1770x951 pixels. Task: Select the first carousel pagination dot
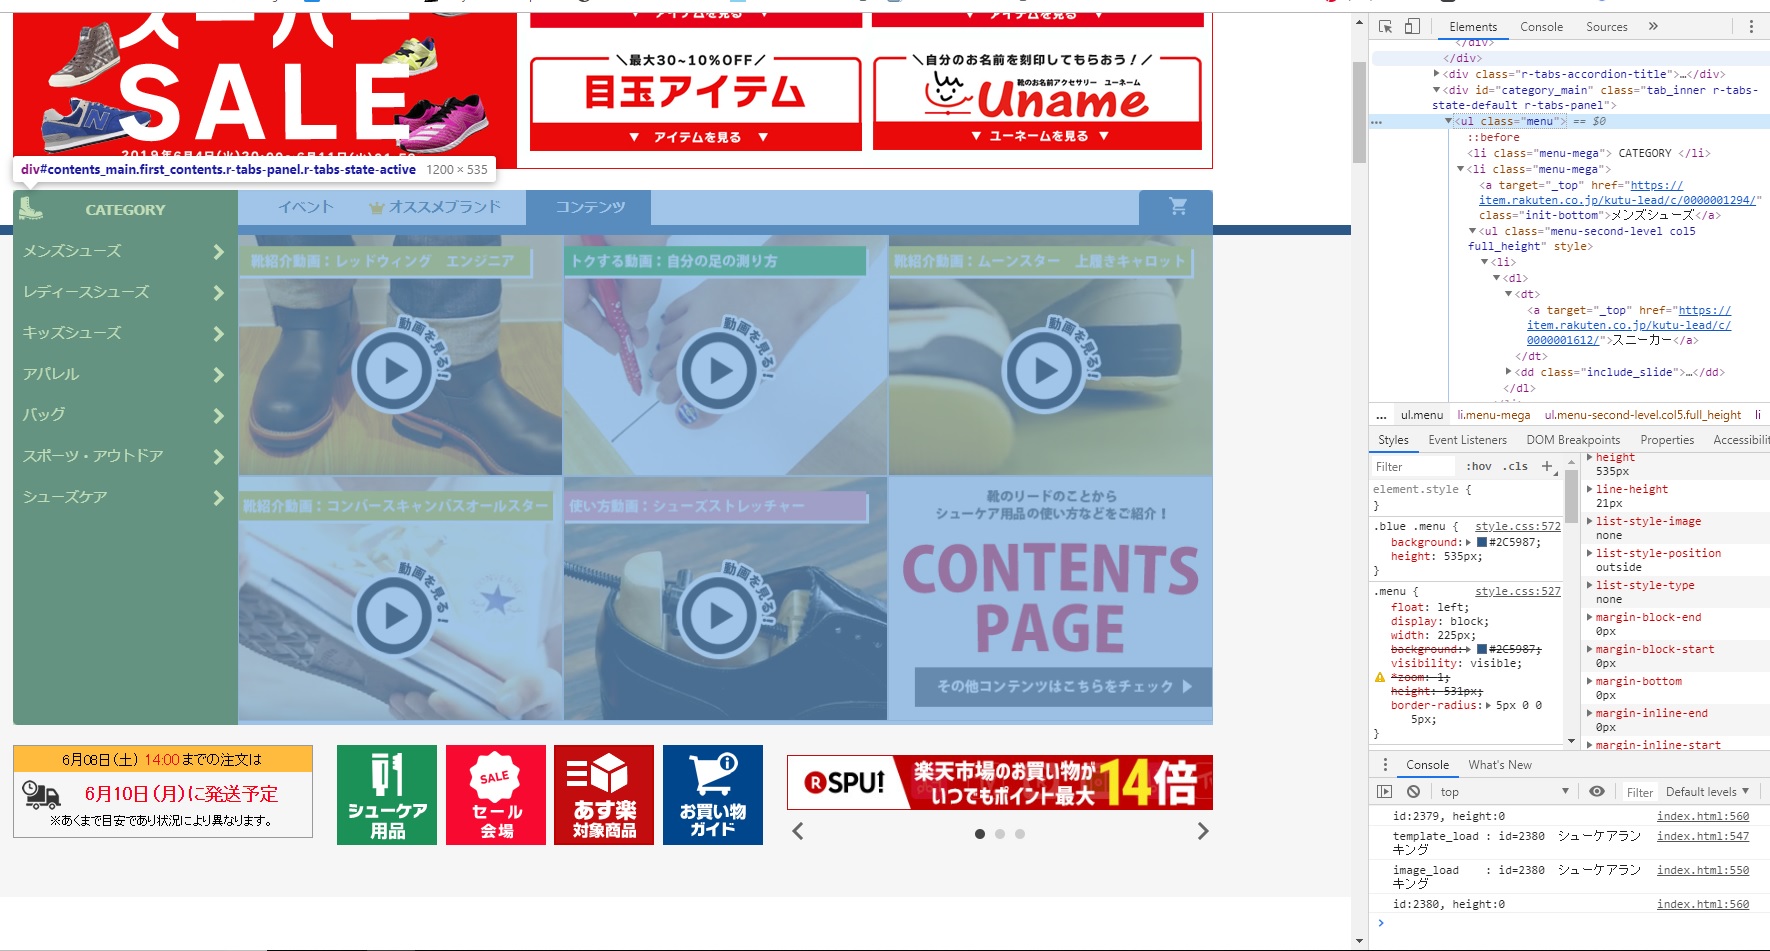click(x=979, y=834)
